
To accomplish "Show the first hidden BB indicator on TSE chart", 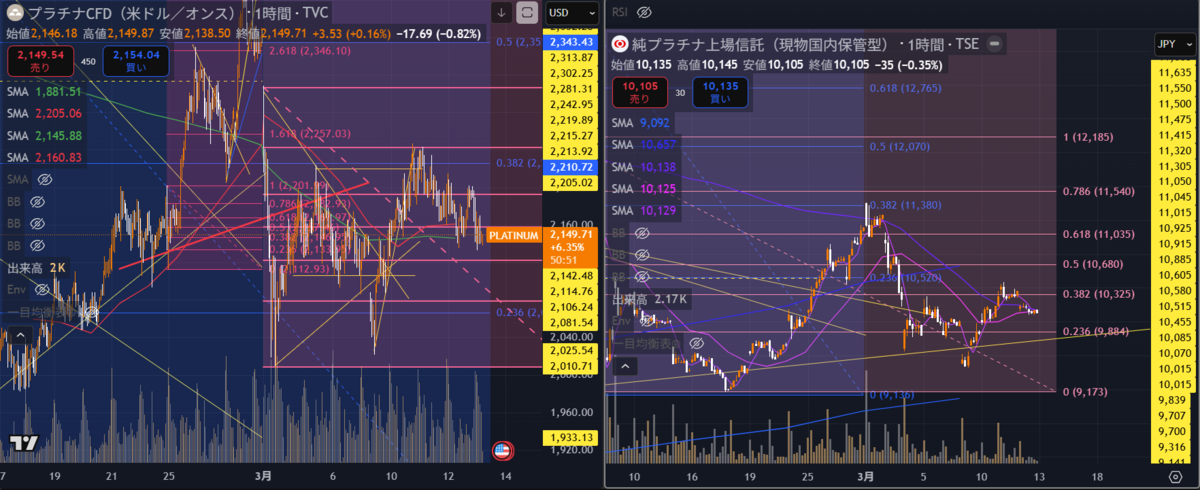I will pyautogui.click(x=641, y=232).
